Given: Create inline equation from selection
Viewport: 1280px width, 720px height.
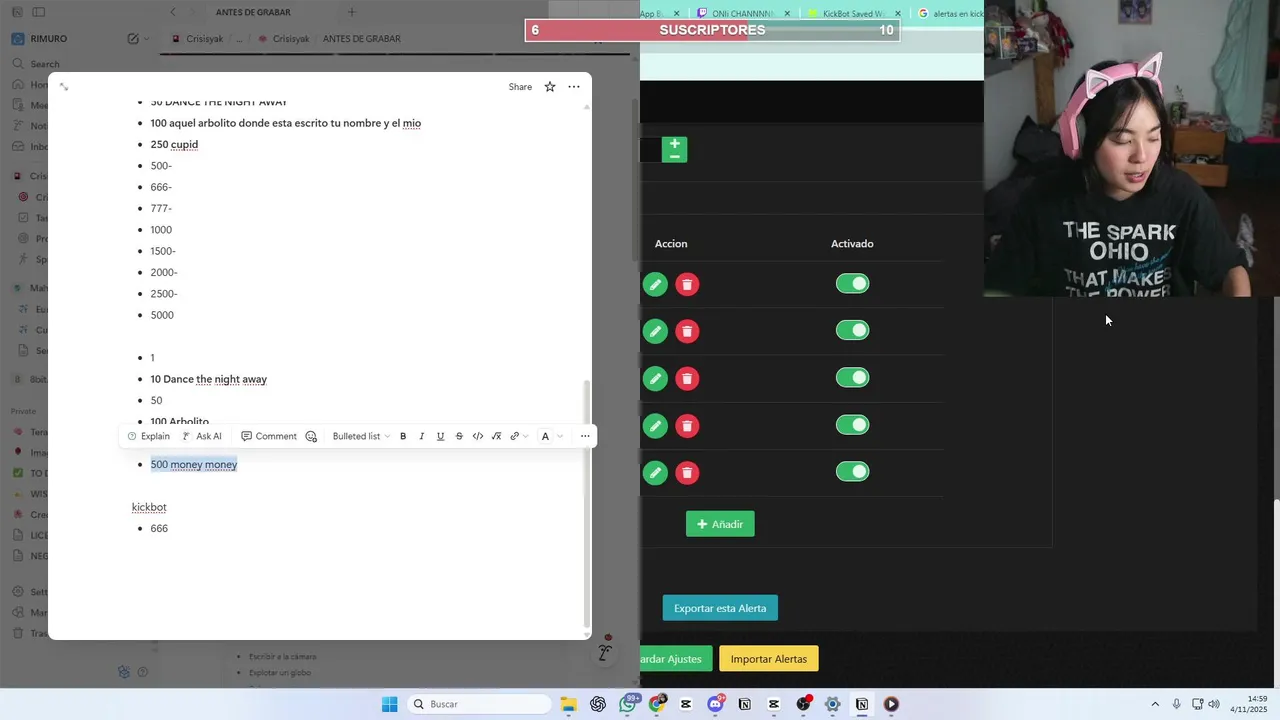Looking at the screenshot, I should 496,436.
